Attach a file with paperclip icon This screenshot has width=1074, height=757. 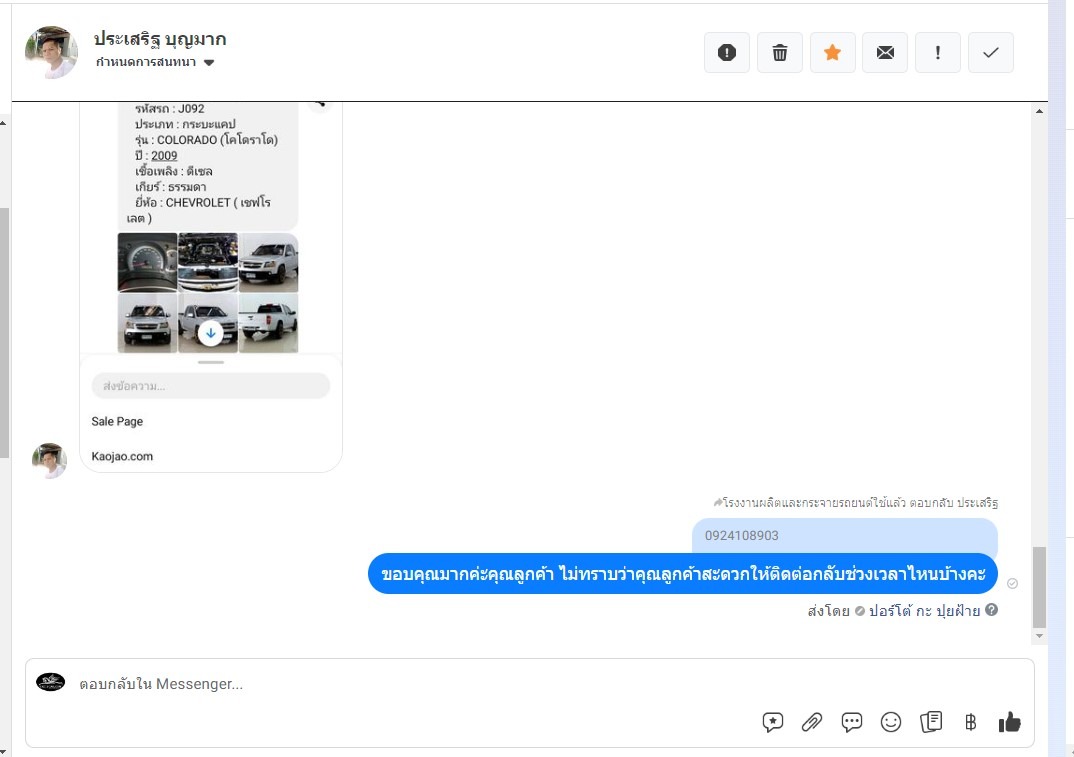pyautogui.click(x=812, y=722)
